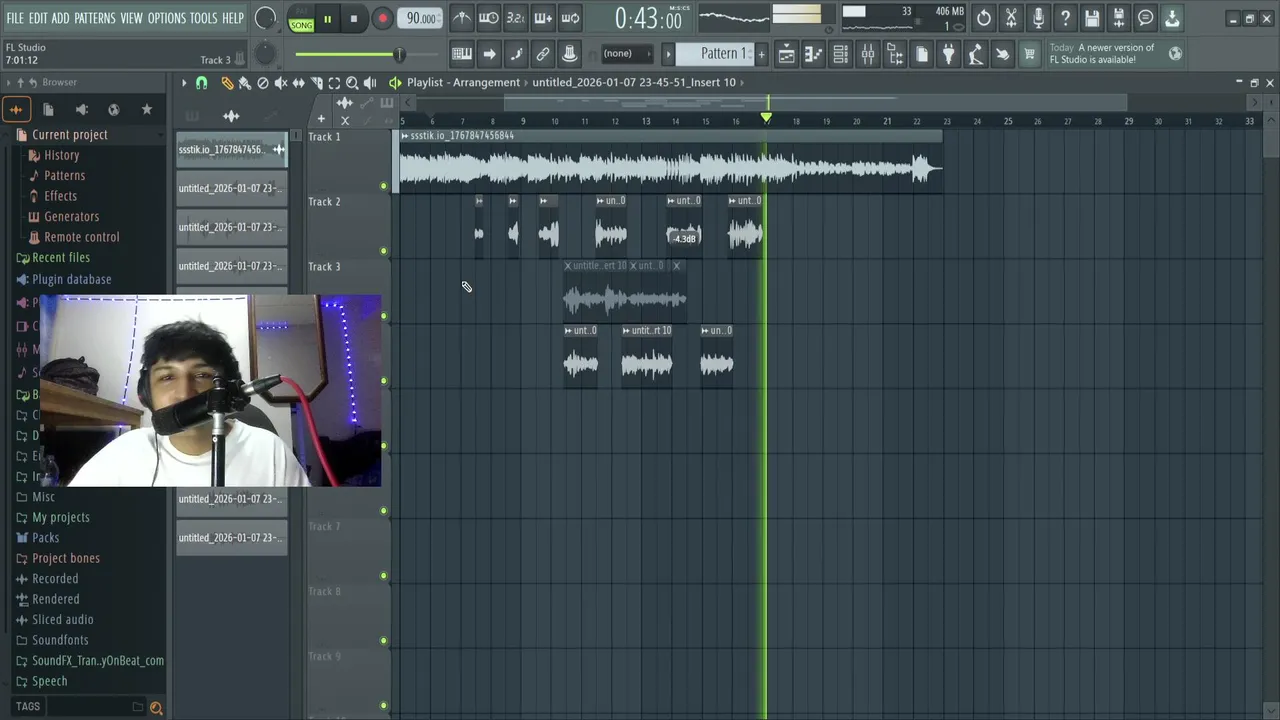Expand the Current project folder
Image resolution: width=1280 pixels, height=720 pixels.
tap(69, 135)
